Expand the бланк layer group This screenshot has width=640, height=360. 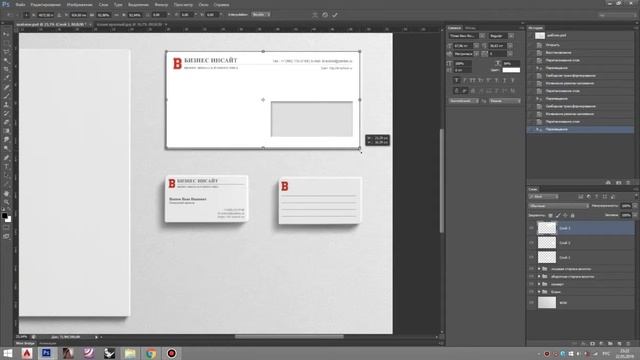[539, 292]
